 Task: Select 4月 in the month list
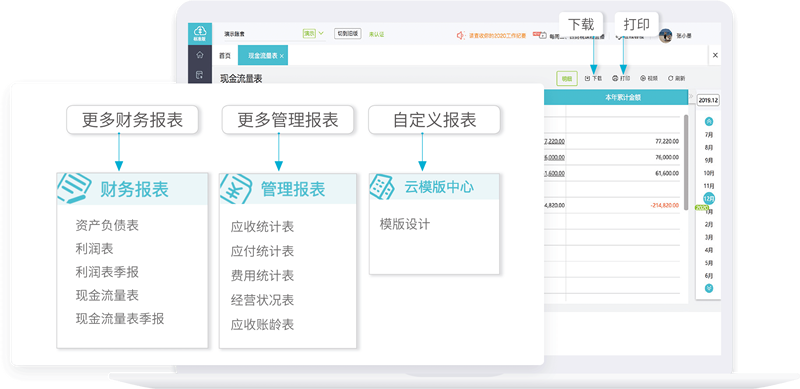pyautogui.click(x=709, y=250)
